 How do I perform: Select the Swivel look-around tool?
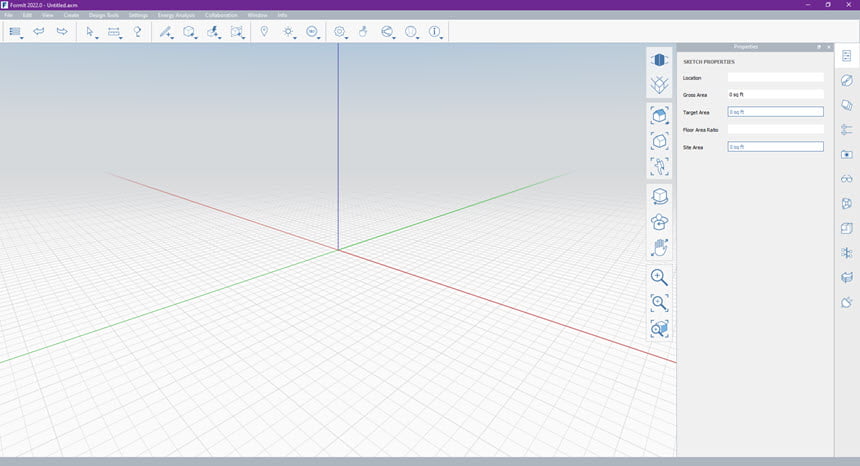(x=659, y=222)
